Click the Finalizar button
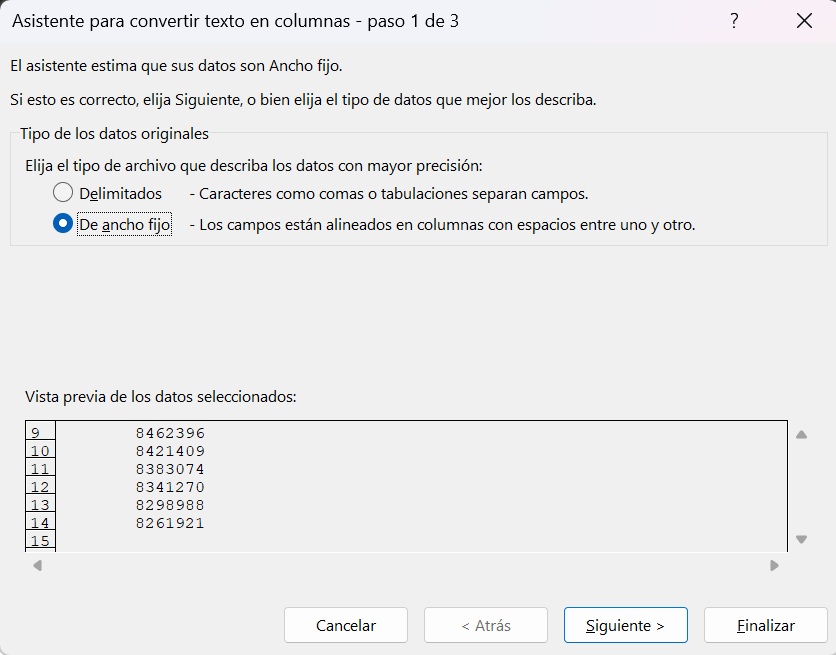836x655 pixels. click(765, 626)
